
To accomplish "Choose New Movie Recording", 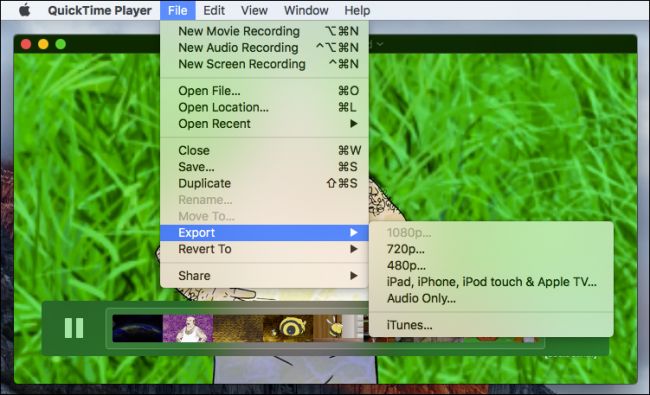I will point(264,31).
